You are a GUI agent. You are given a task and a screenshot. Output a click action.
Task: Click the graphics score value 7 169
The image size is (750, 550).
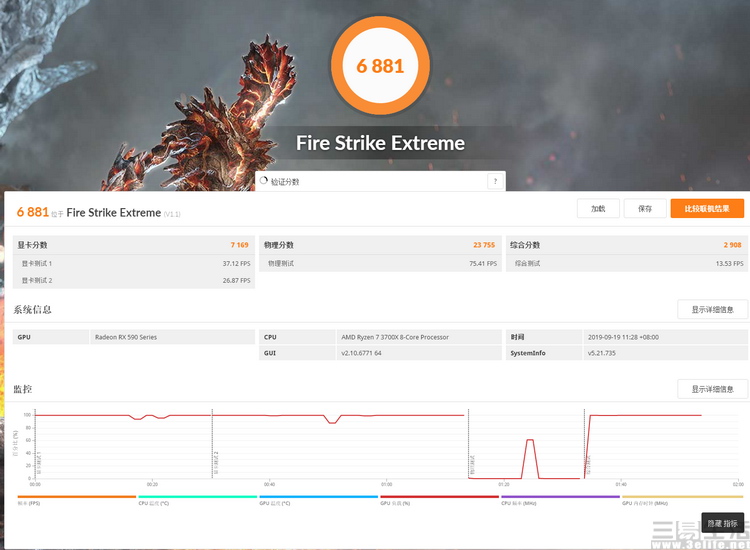pyautogui.click(x=239, y=245)
